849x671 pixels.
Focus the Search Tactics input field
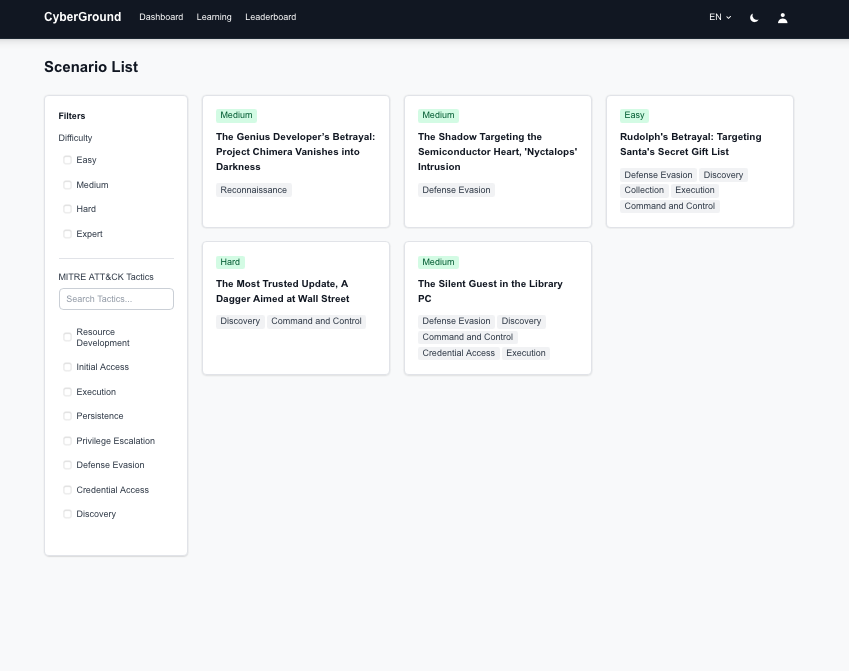(x=116, y=299)
